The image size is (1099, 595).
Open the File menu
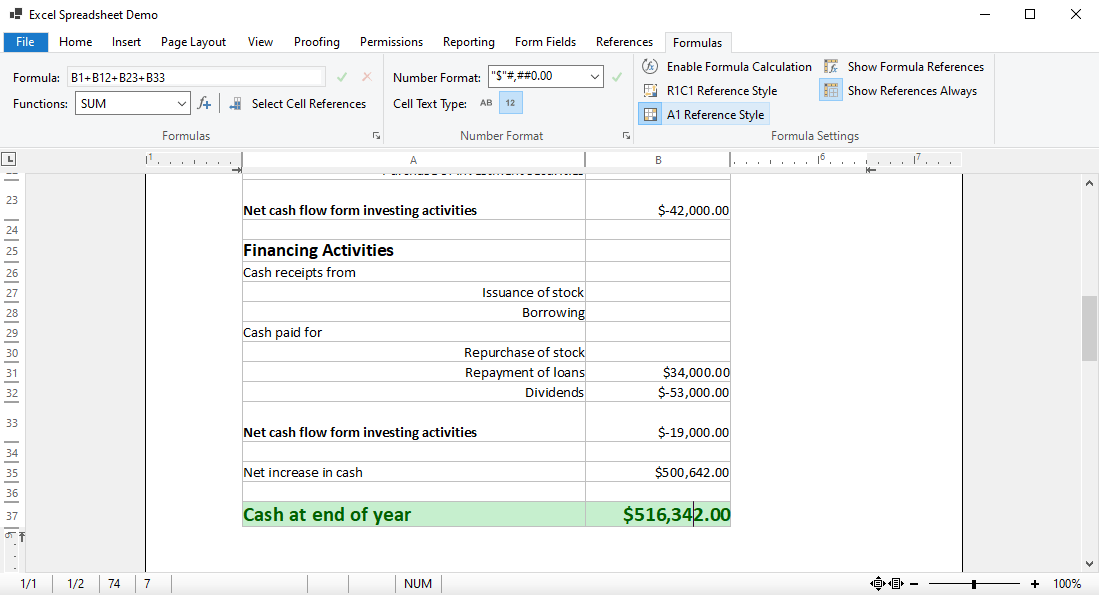coord(25,42)
